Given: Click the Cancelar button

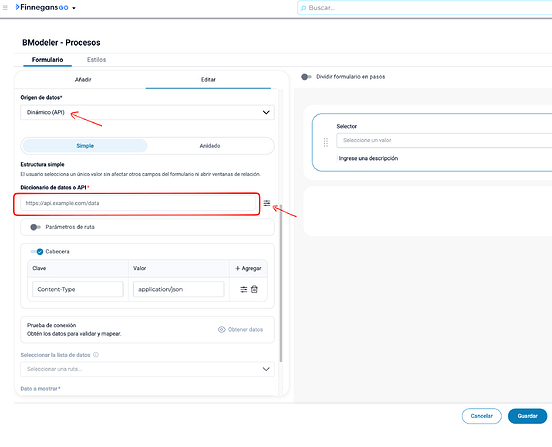Looking at the screenshot, I should [x=482, y=416].
